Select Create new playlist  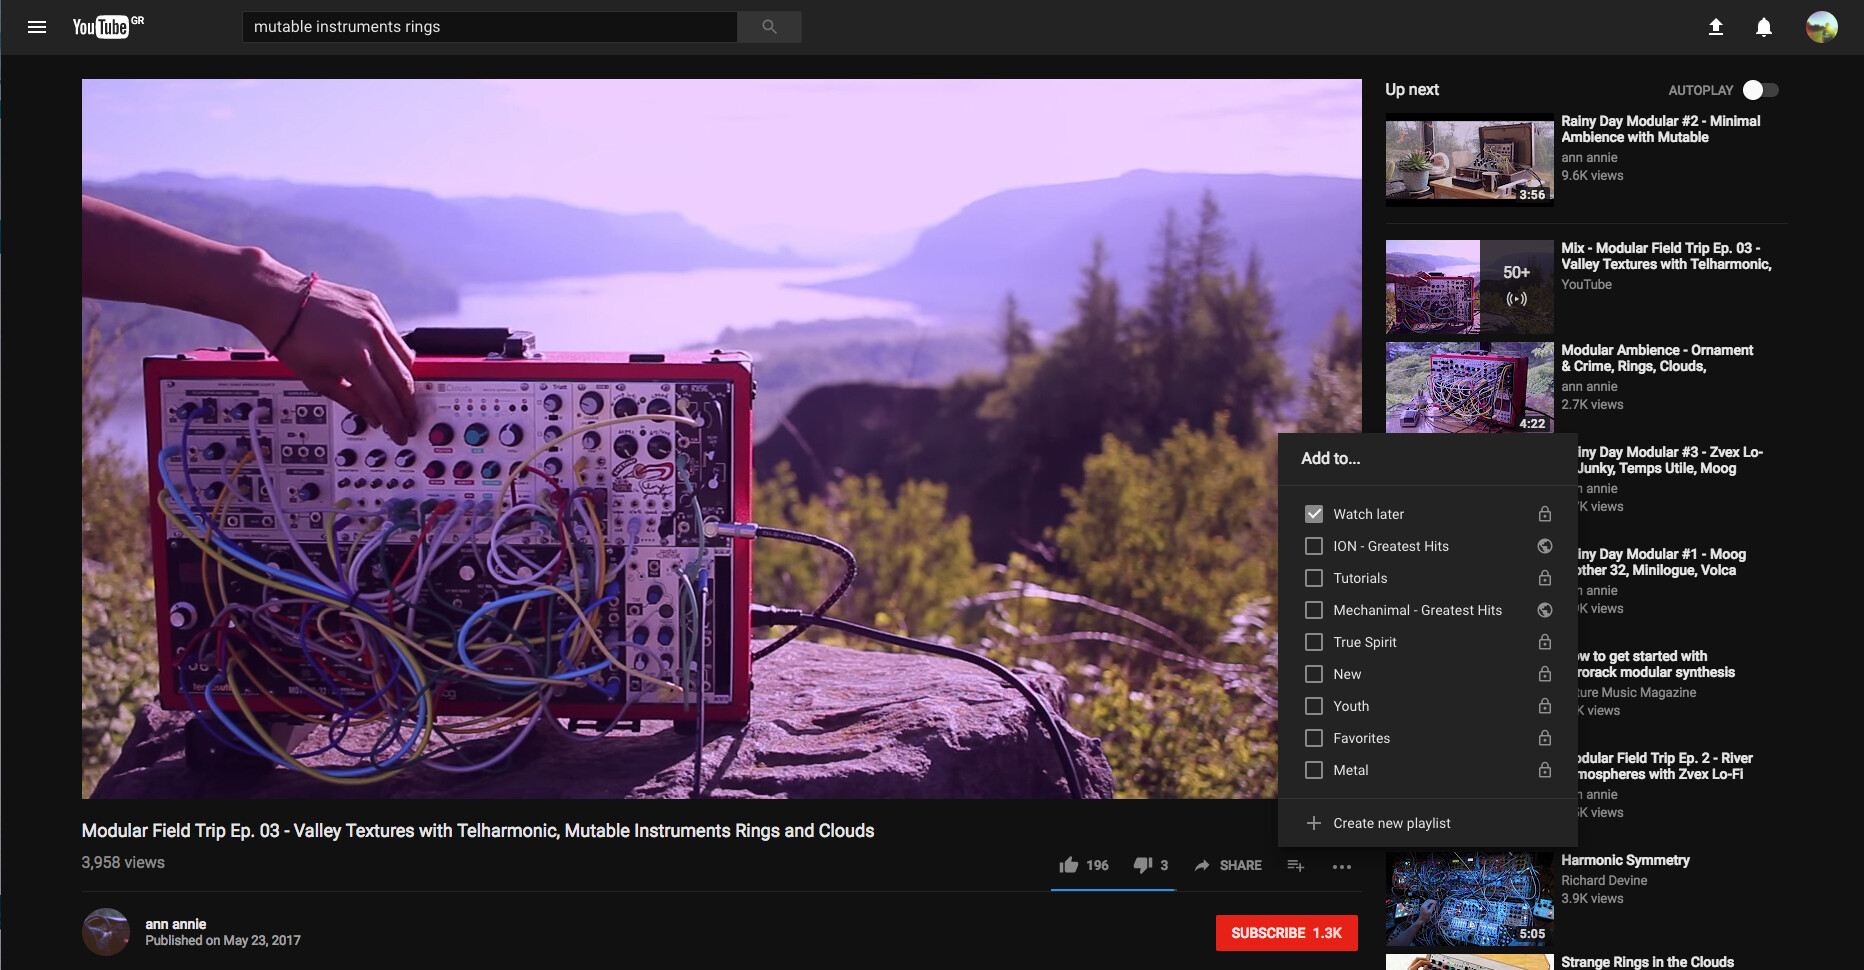1391,823
